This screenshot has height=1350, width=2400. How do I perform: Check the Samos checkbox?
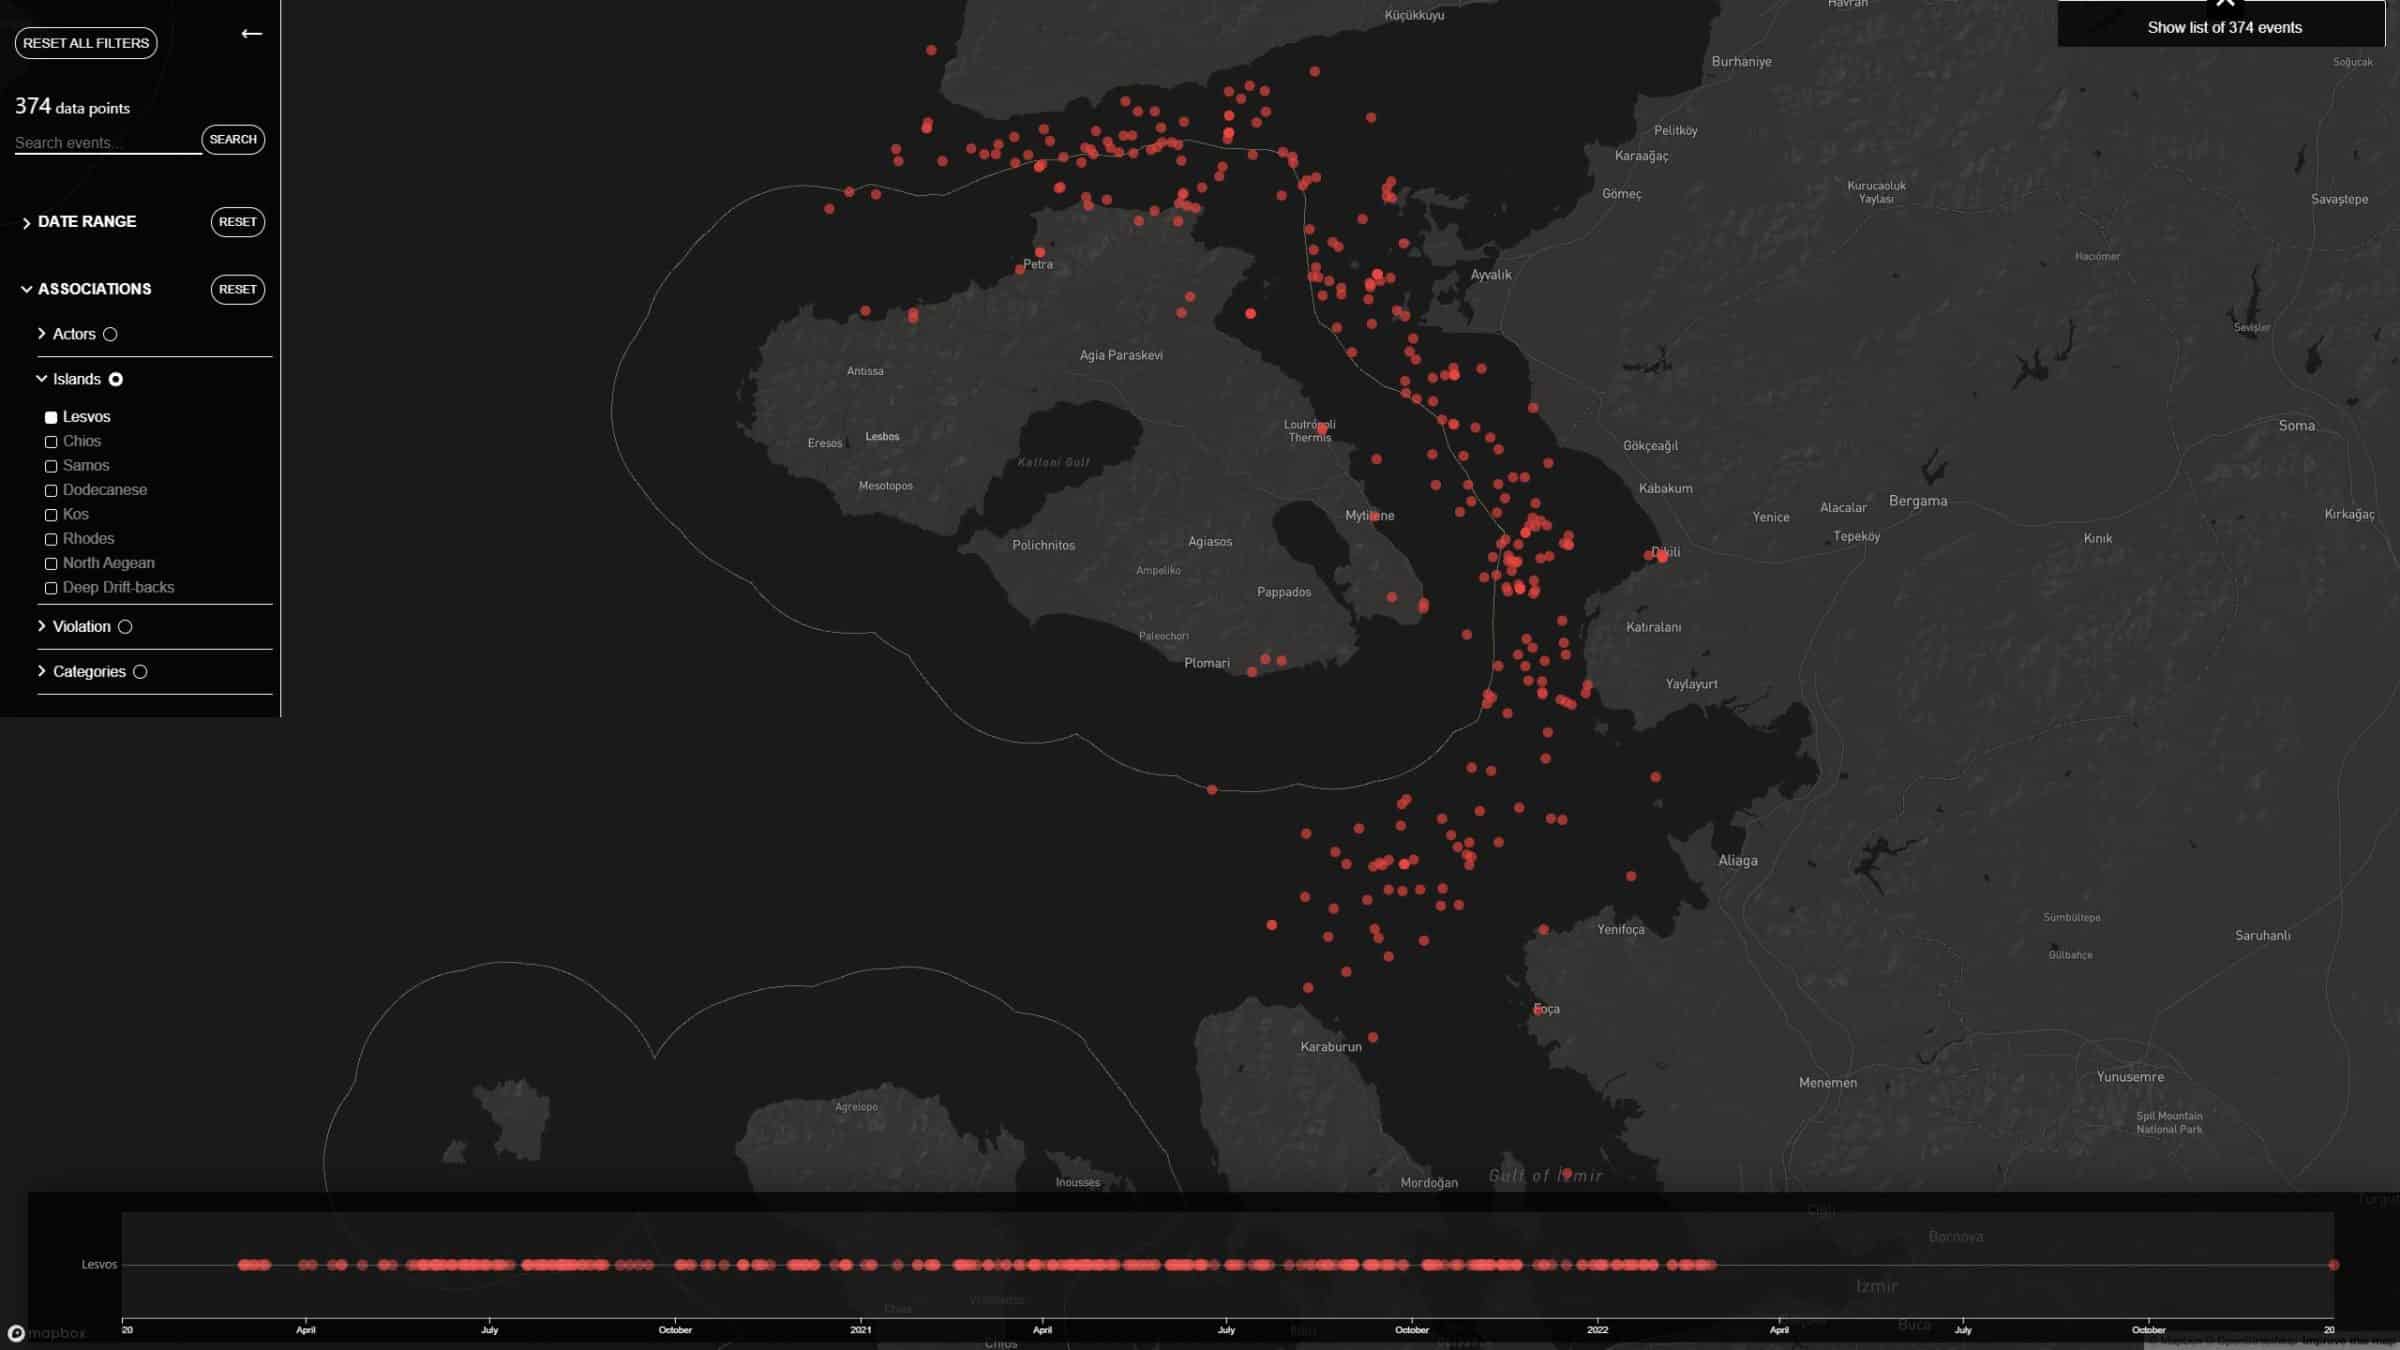[x=51, y=466]
